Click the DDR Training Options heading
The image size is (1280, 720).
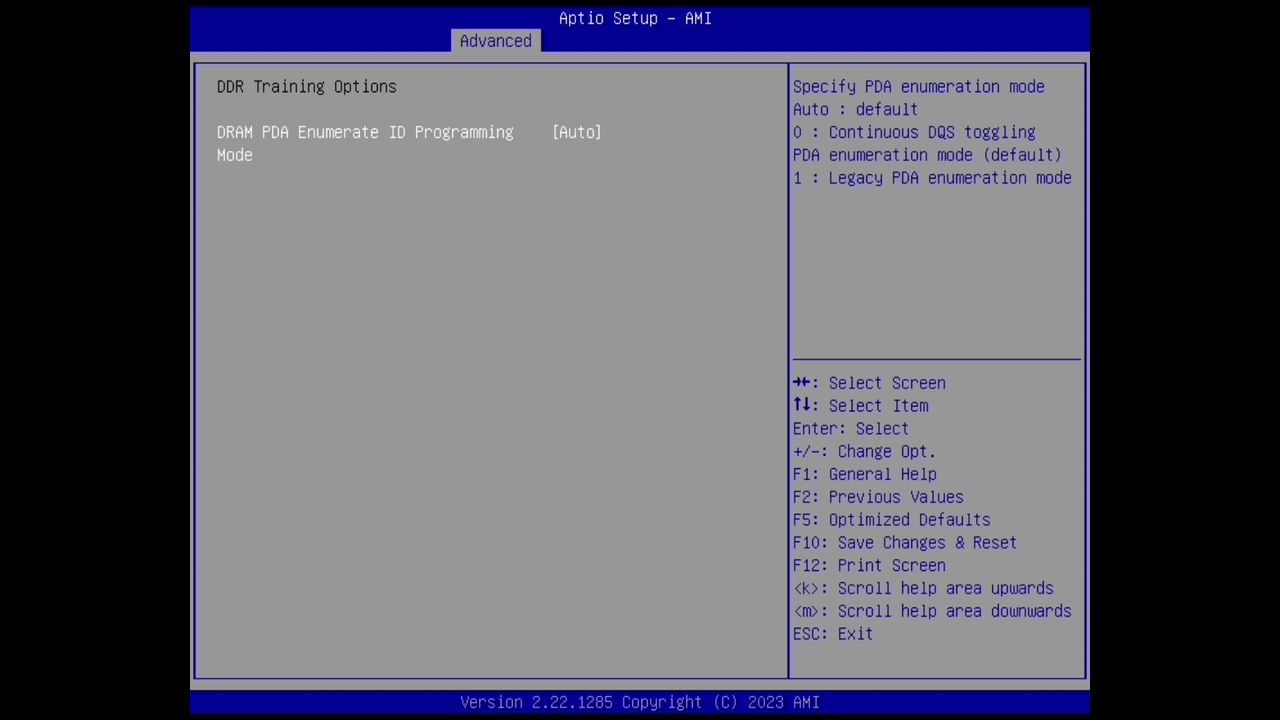tap(307, 87)
